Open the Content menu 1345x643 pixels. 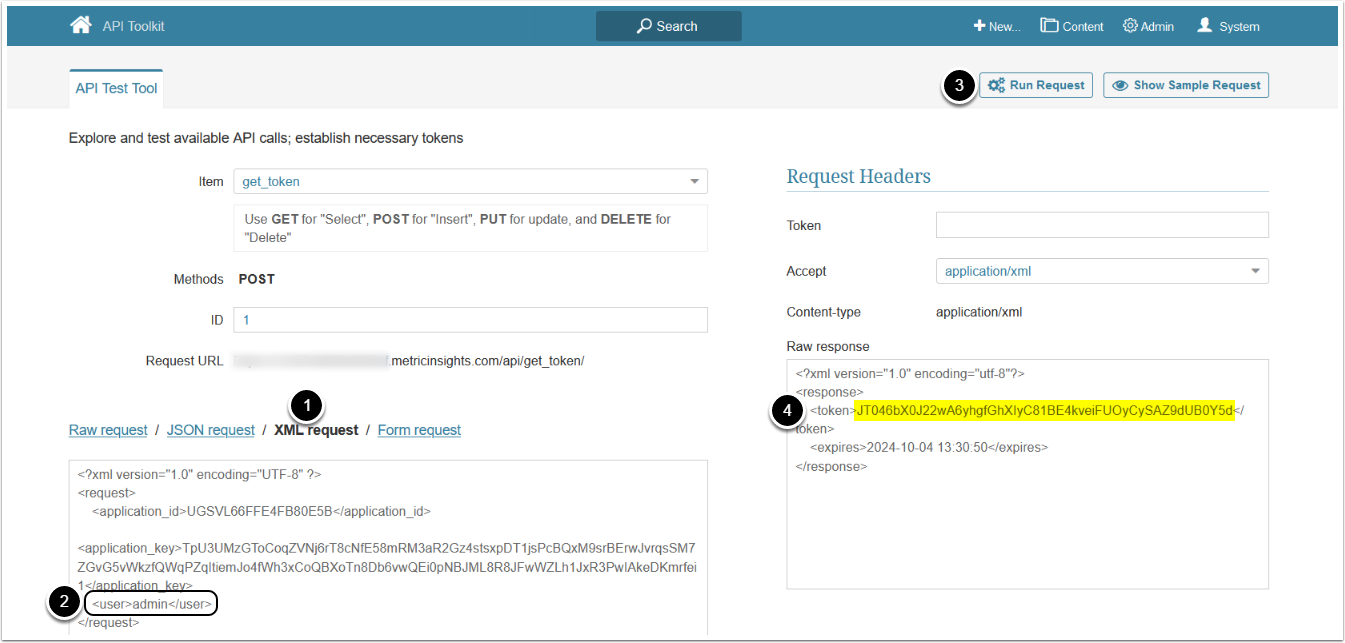pos(1072,26)
